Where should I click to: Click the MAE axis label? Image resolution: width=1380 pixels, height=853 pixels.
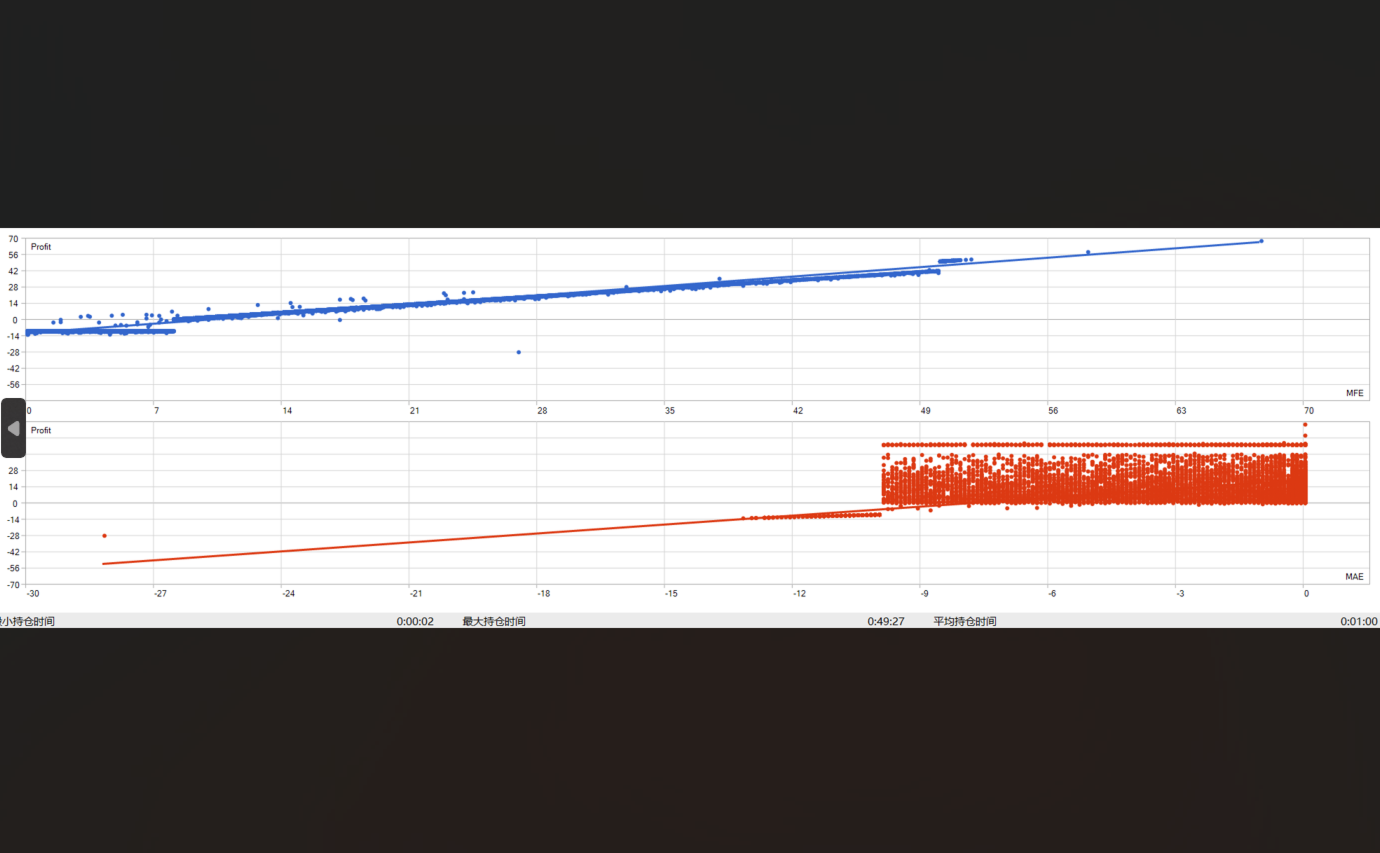point(1354,576)
